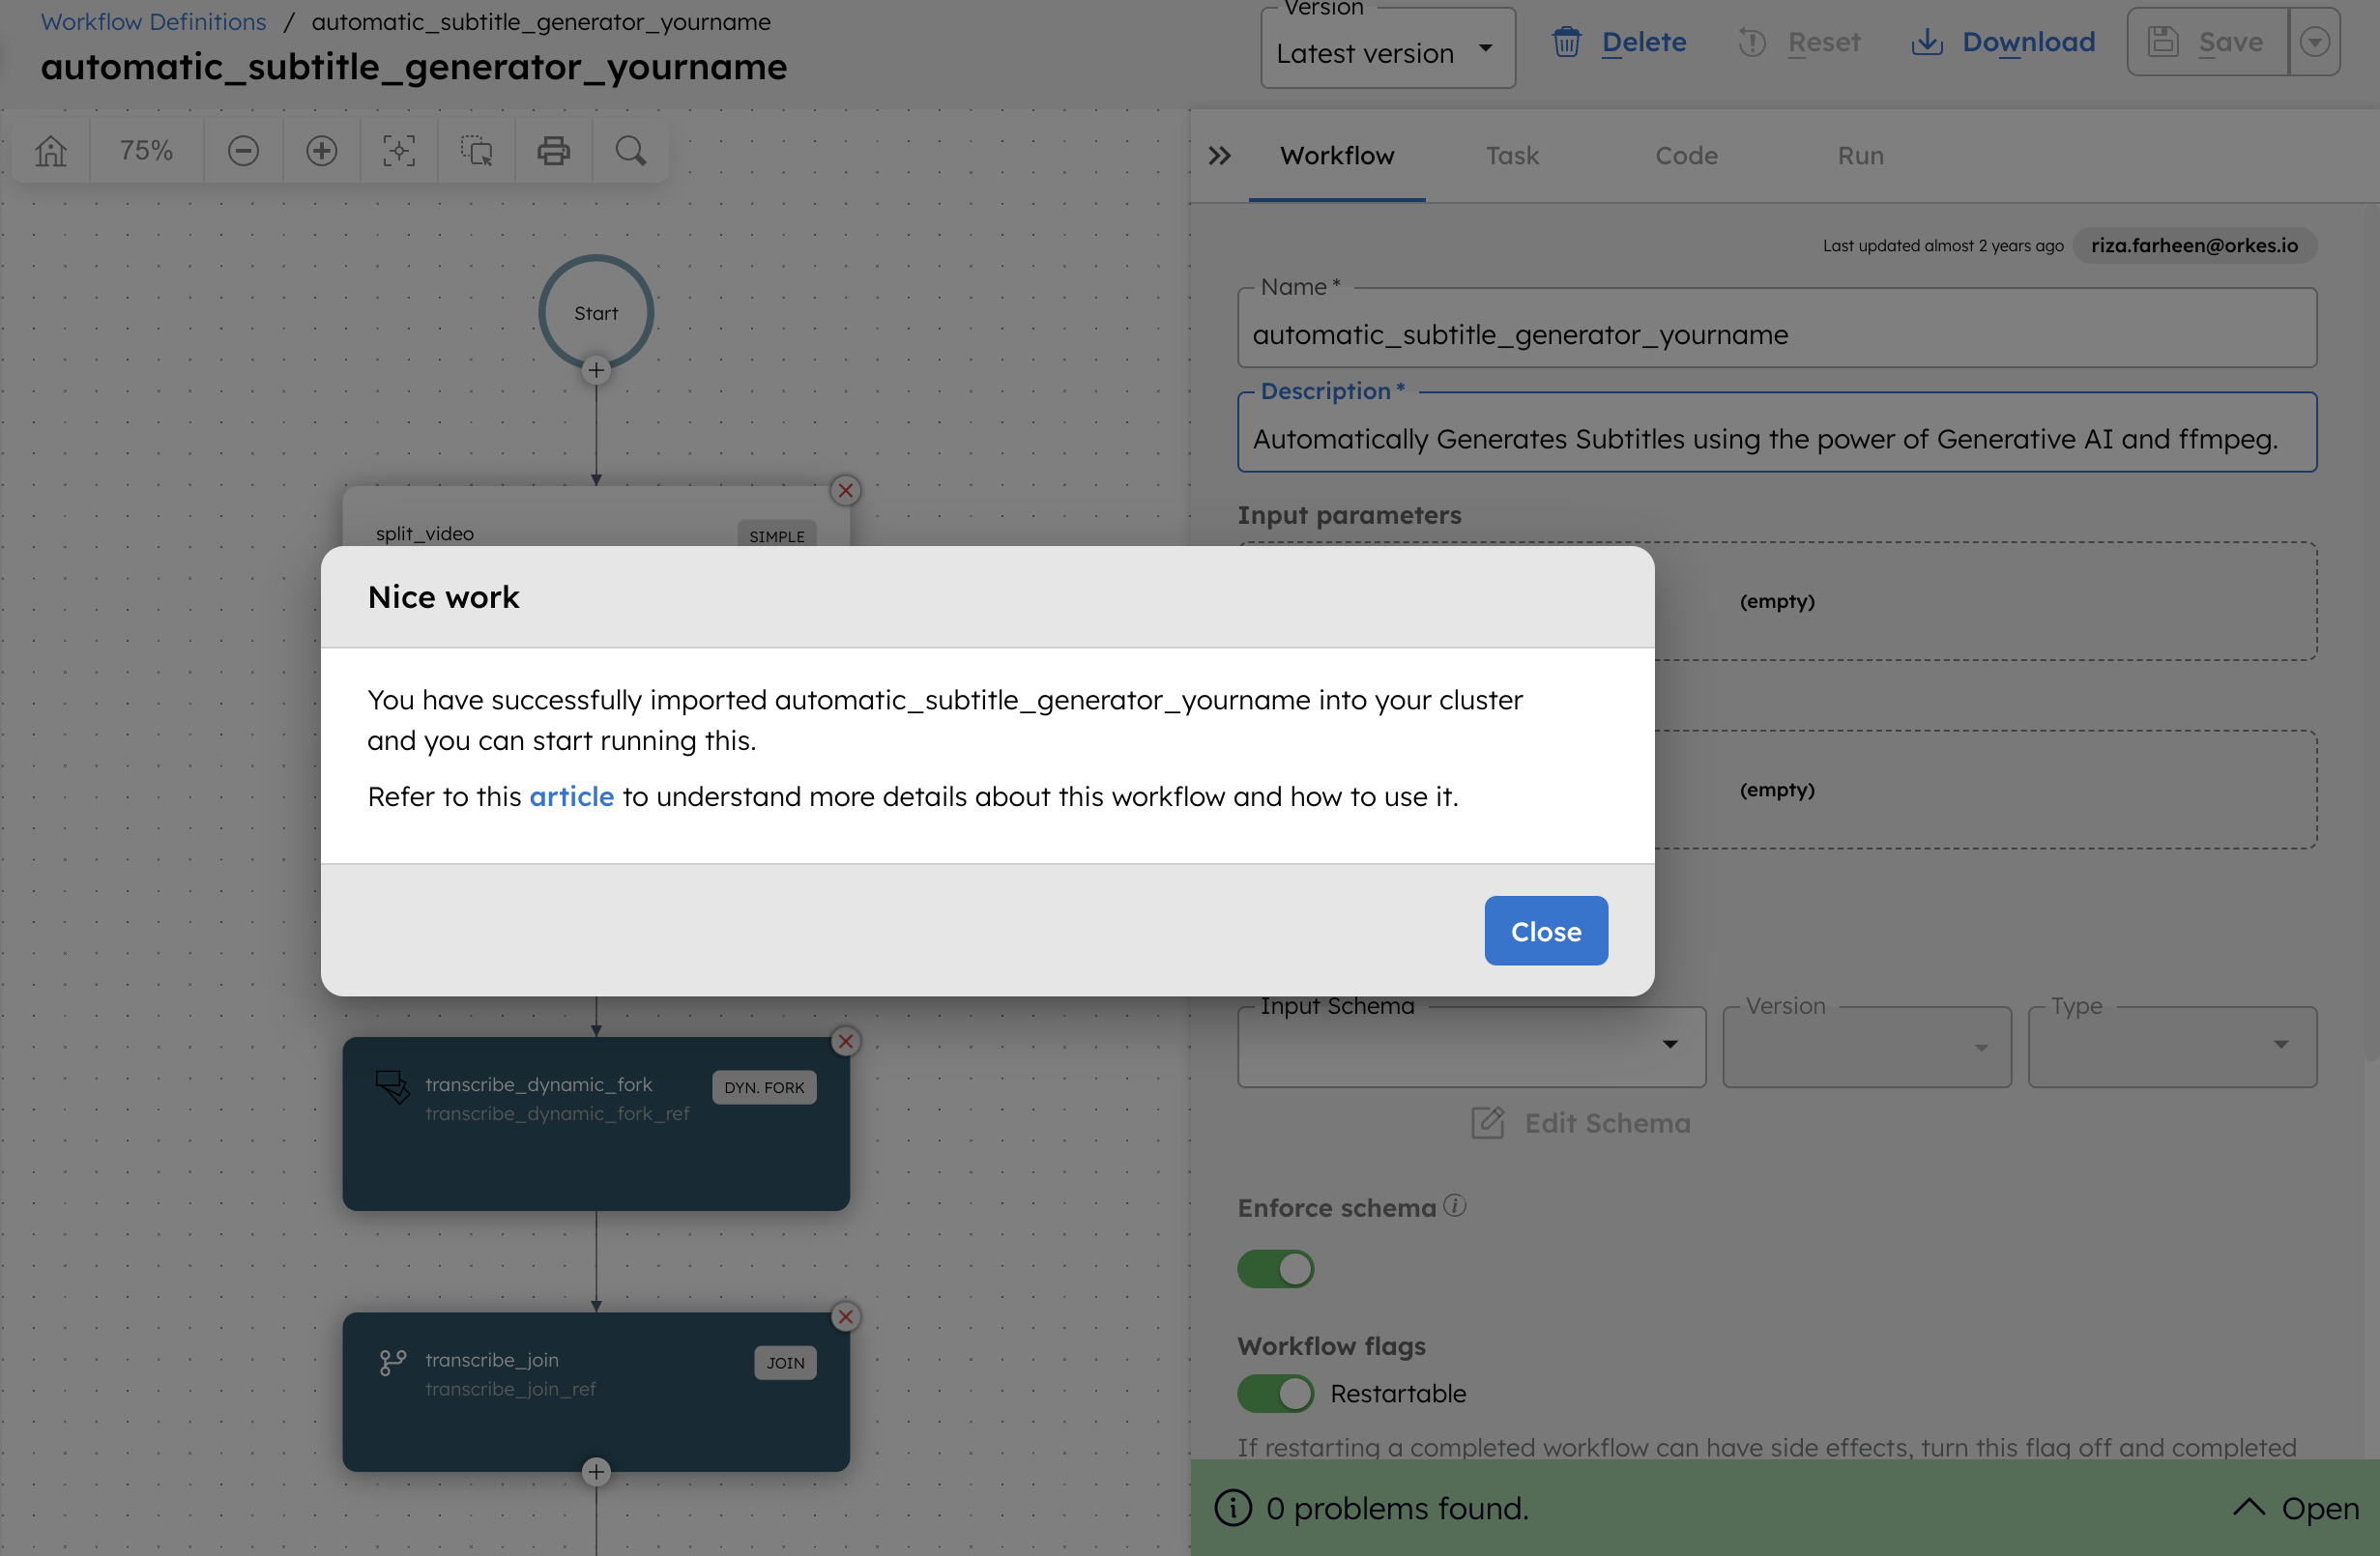Open the save options arrow menu

click(x=2314, y=42)
